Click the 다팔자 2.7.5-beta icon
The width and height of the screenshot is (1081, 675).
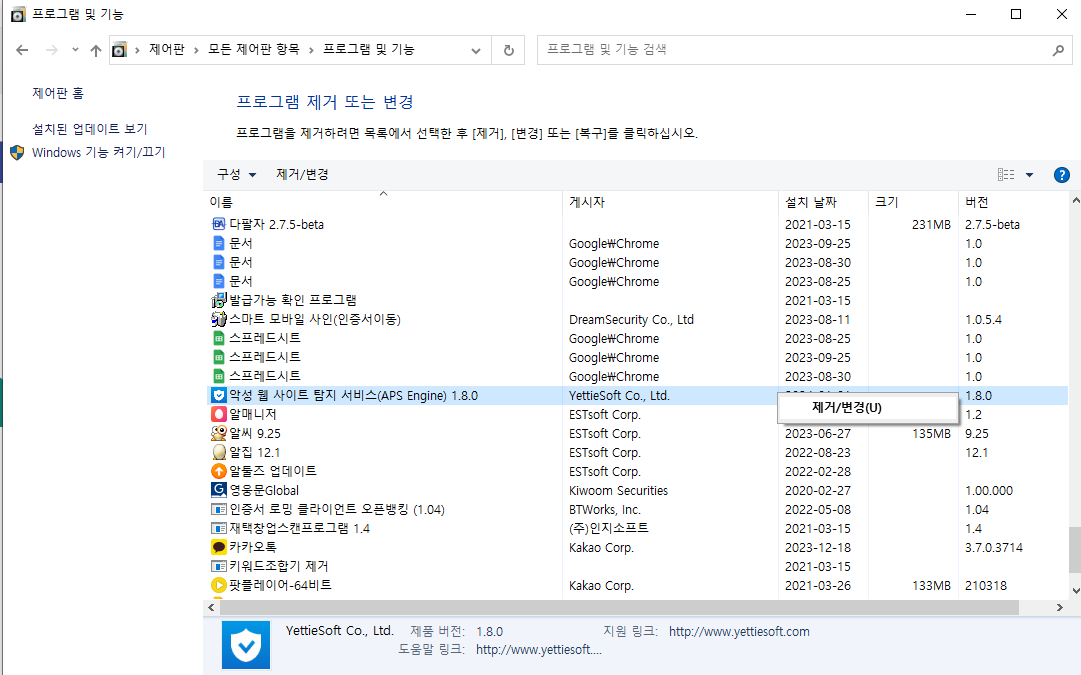219,224
